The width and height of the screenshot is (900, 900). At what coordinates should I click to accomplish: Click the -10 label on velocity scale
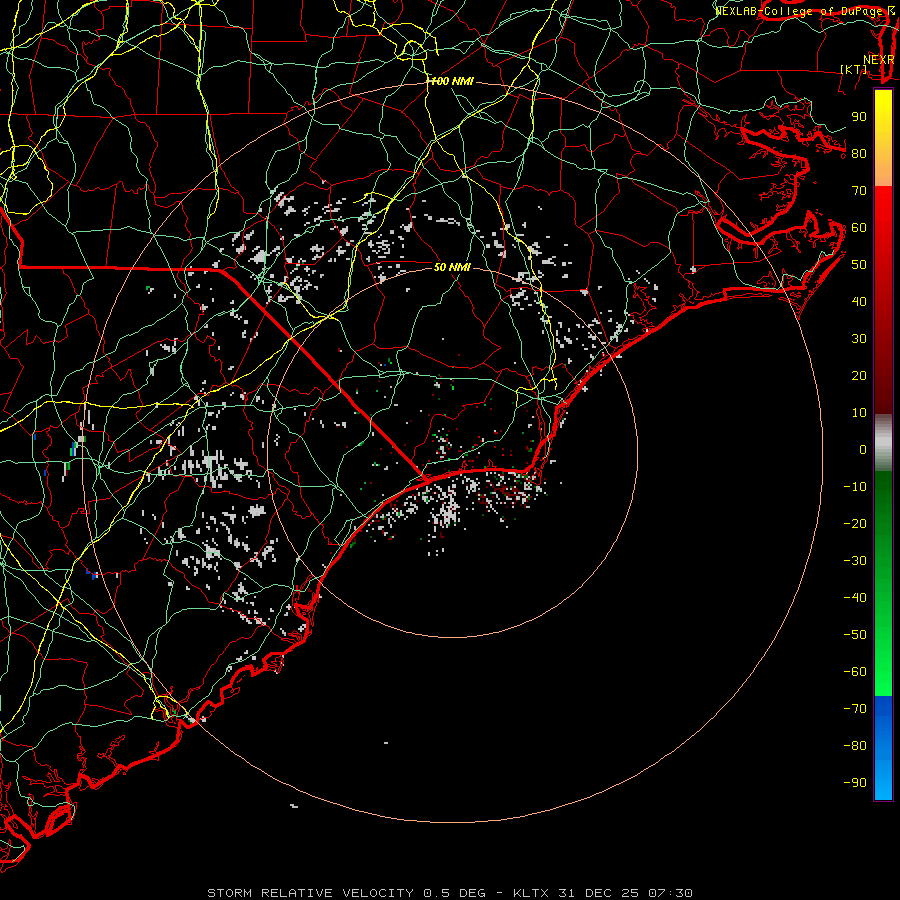855,487
